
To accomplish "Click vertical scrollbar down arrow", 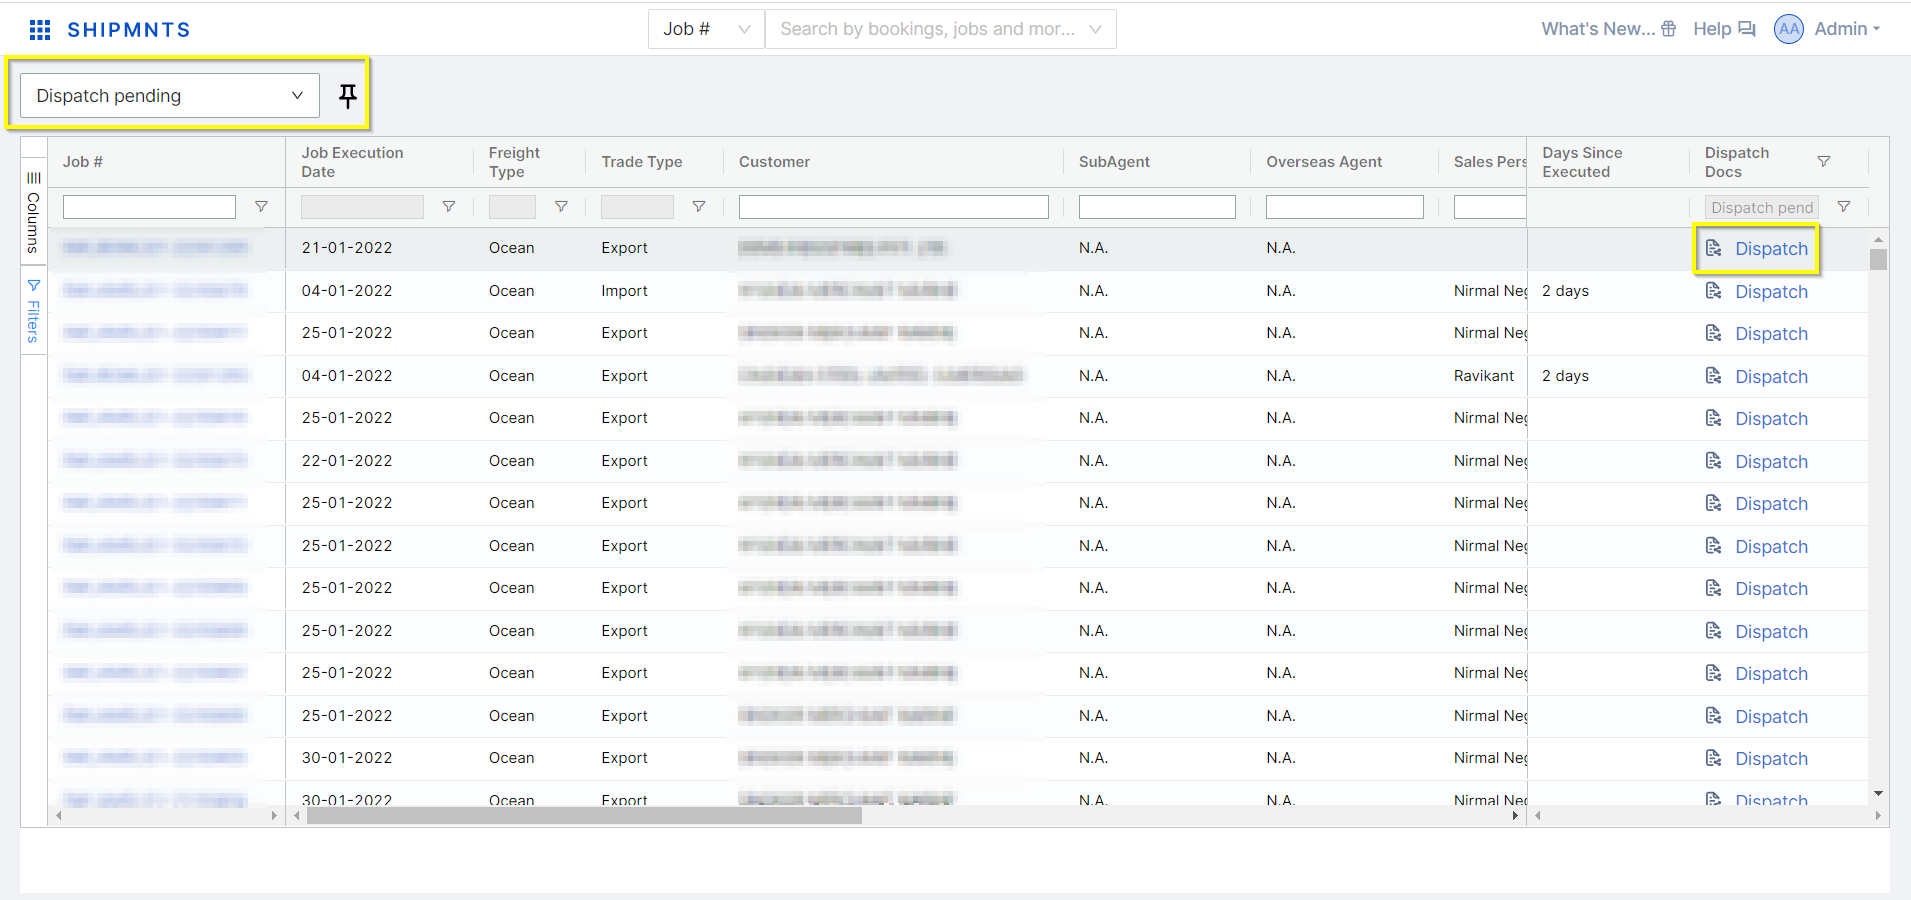I will click(1878, 793).
